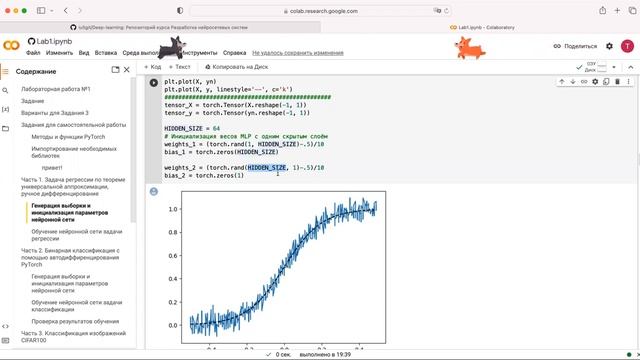
Task: Click Safari forward arrow
Action: click(80, 11)
